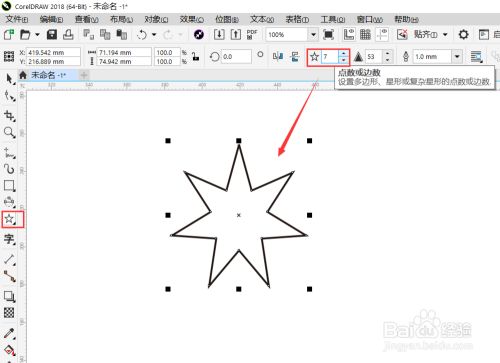Viewport: 500px width, 363px height.
Task: Open the 查看 menu
Action: pyautogui.click(x=86, y=19)
